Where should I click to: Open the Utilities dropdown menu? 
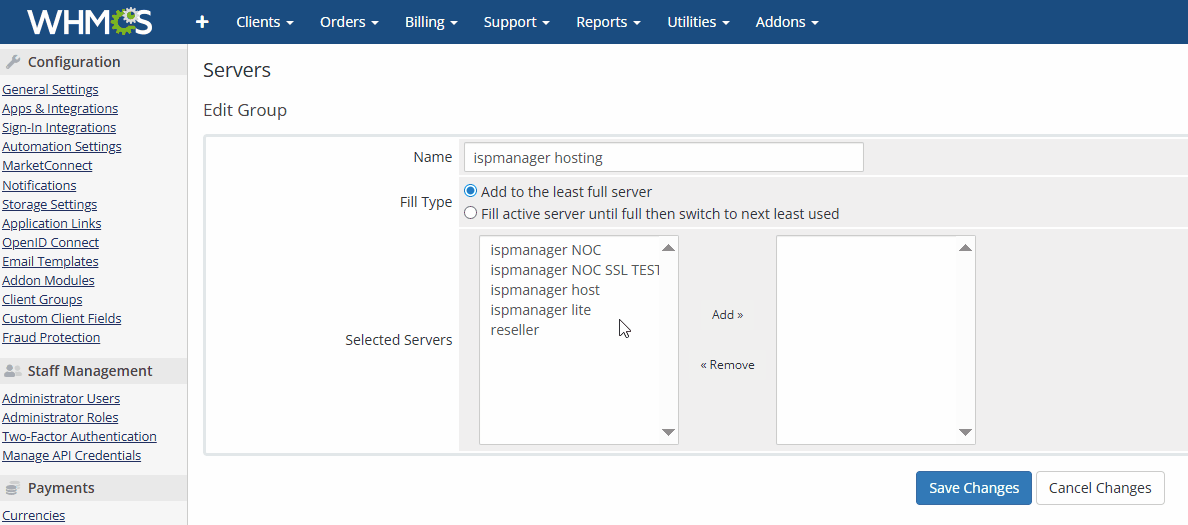[x=698, y=22]
